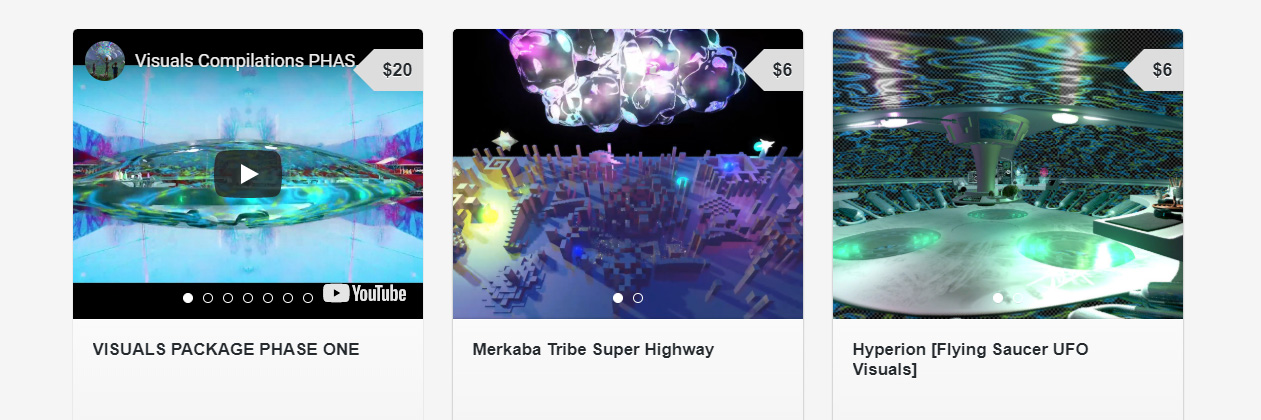Click the channel avatar on the video
The height and width of the screenshot is (420, 1261).
pyautogui.click(x=105, y=61)
